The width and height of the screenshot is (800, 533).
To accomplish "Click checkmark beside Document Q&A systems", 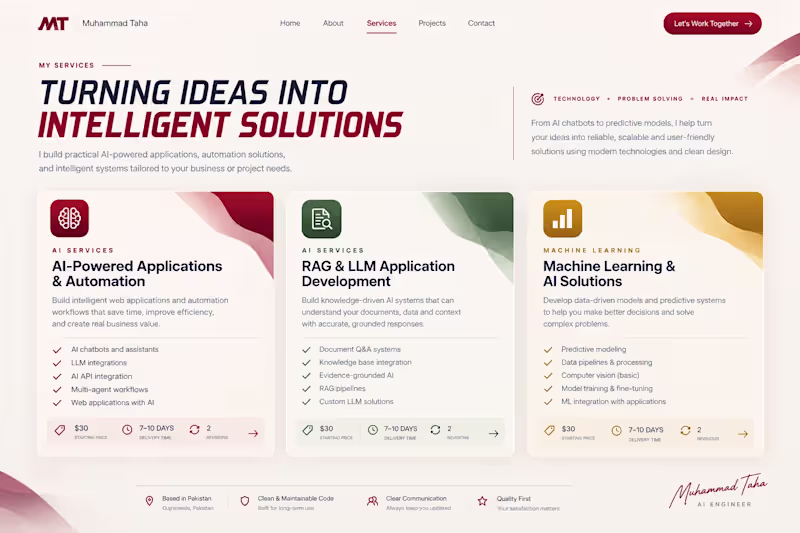I will point(306,350).
